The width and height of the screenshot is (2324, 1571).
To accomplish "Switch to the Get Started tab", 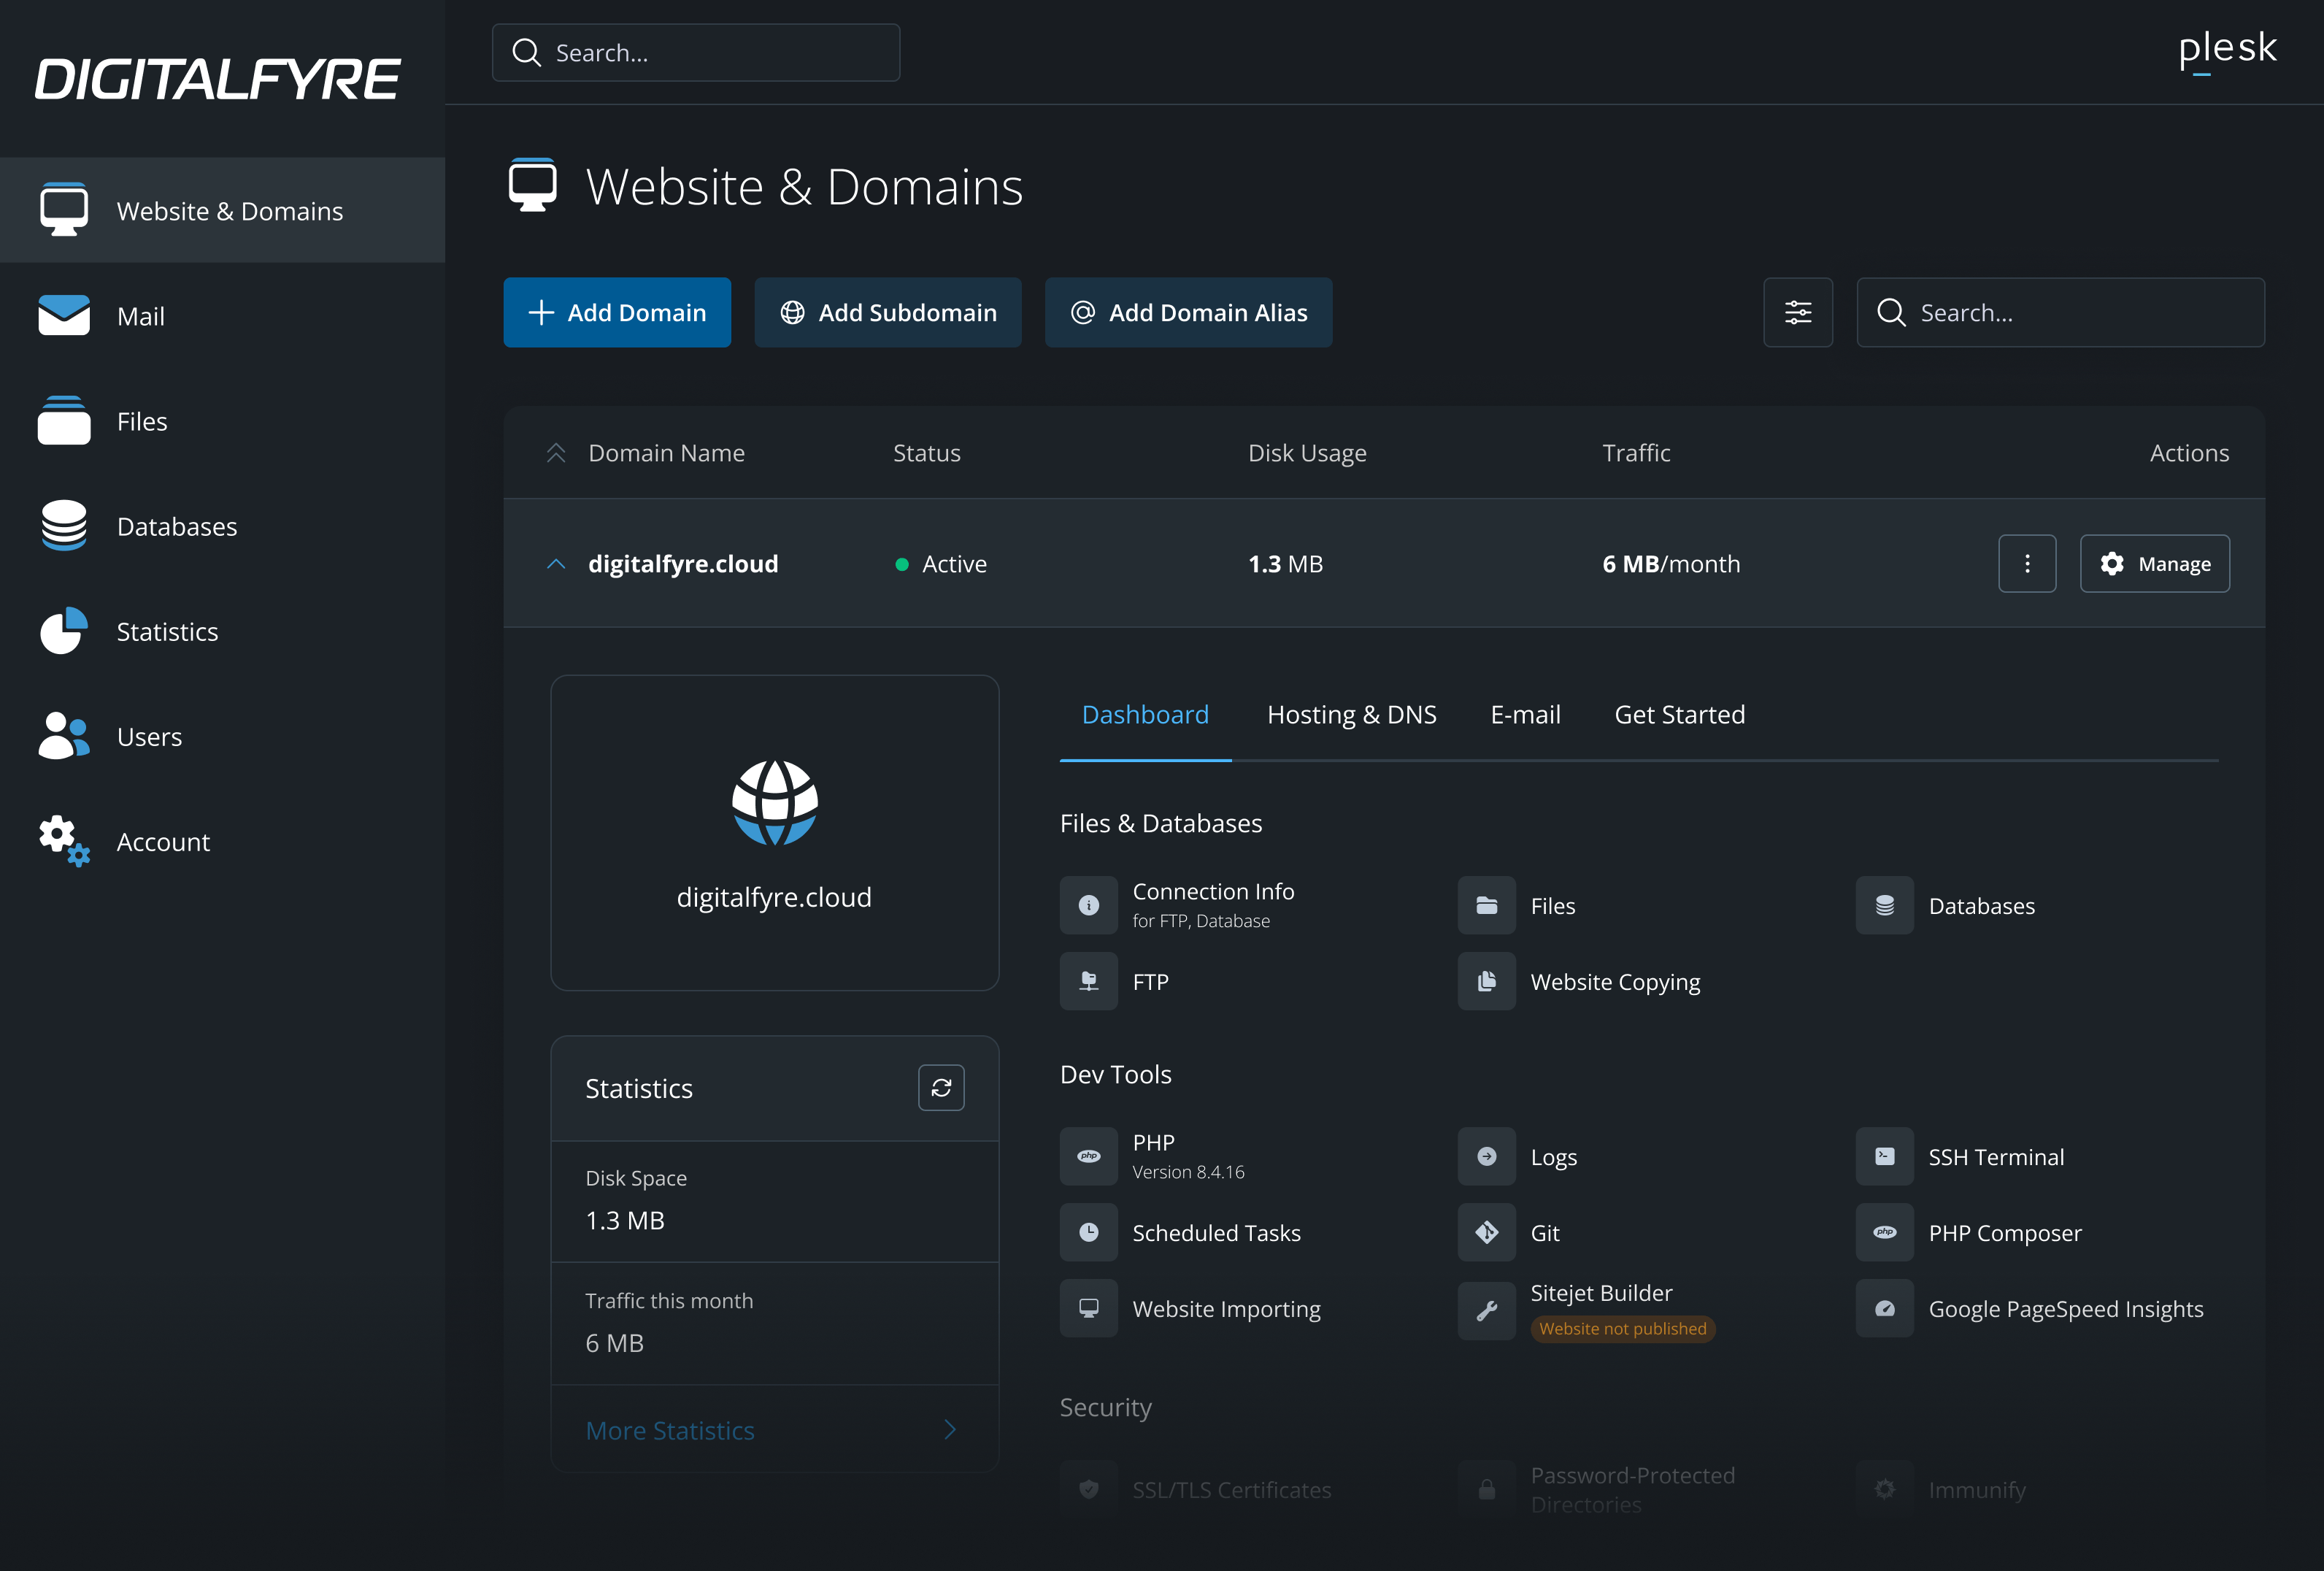I will point(1679,714).
